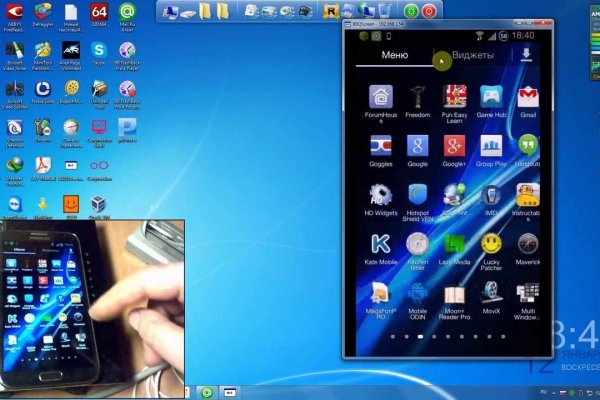The image size is (600, 400).
Task: Click the phone webcam video preview
Action: coord(92,303)
